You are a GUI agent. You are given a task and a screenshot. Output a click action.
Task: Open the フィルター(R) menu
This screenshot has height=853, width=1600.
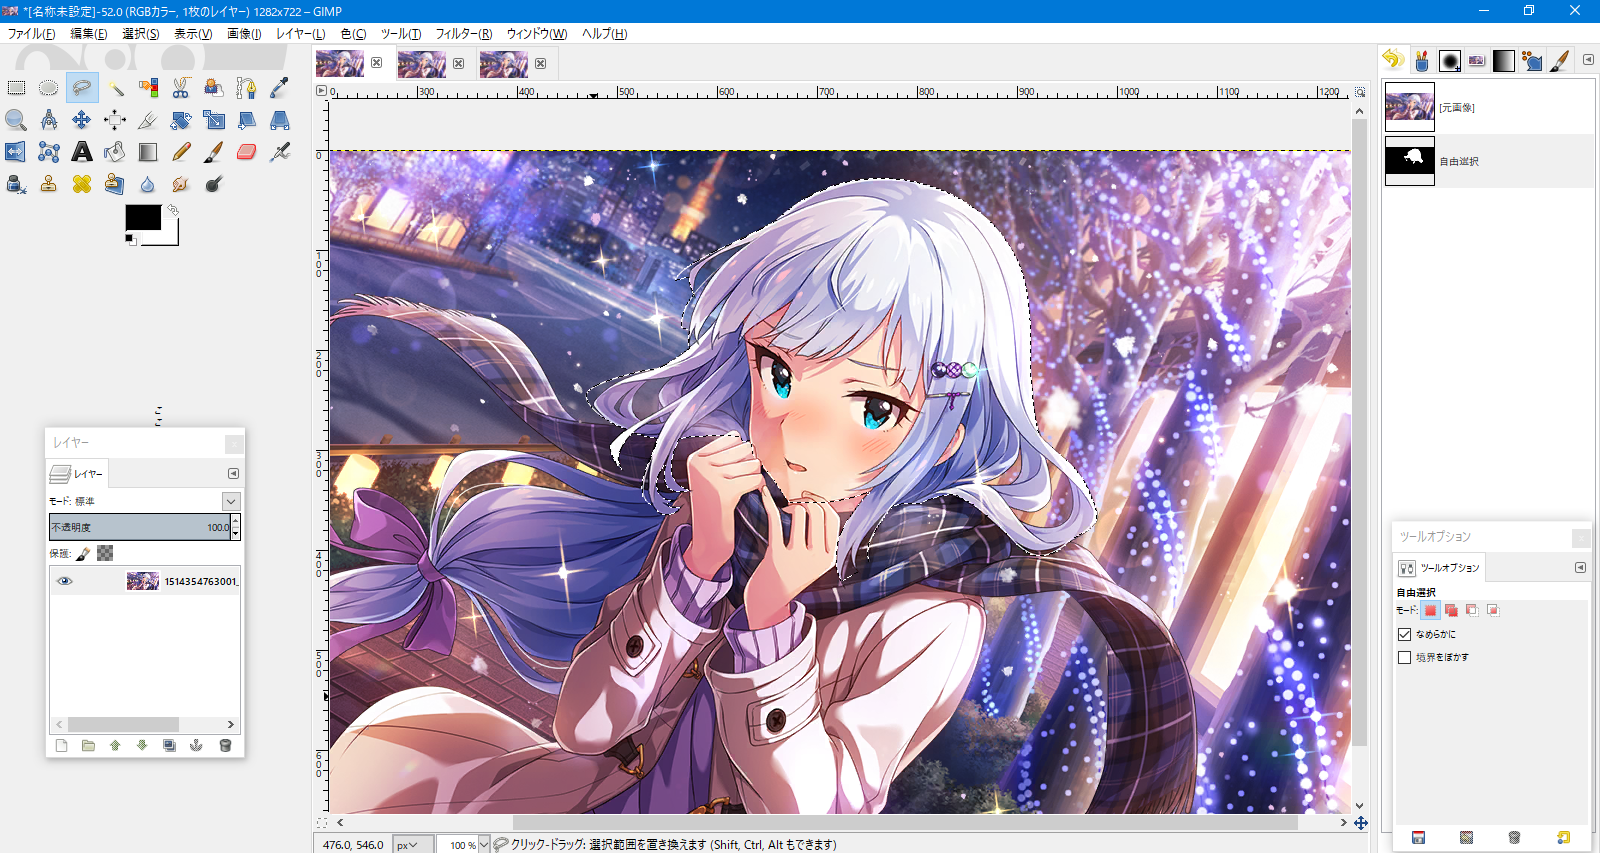tap(463, 33)
